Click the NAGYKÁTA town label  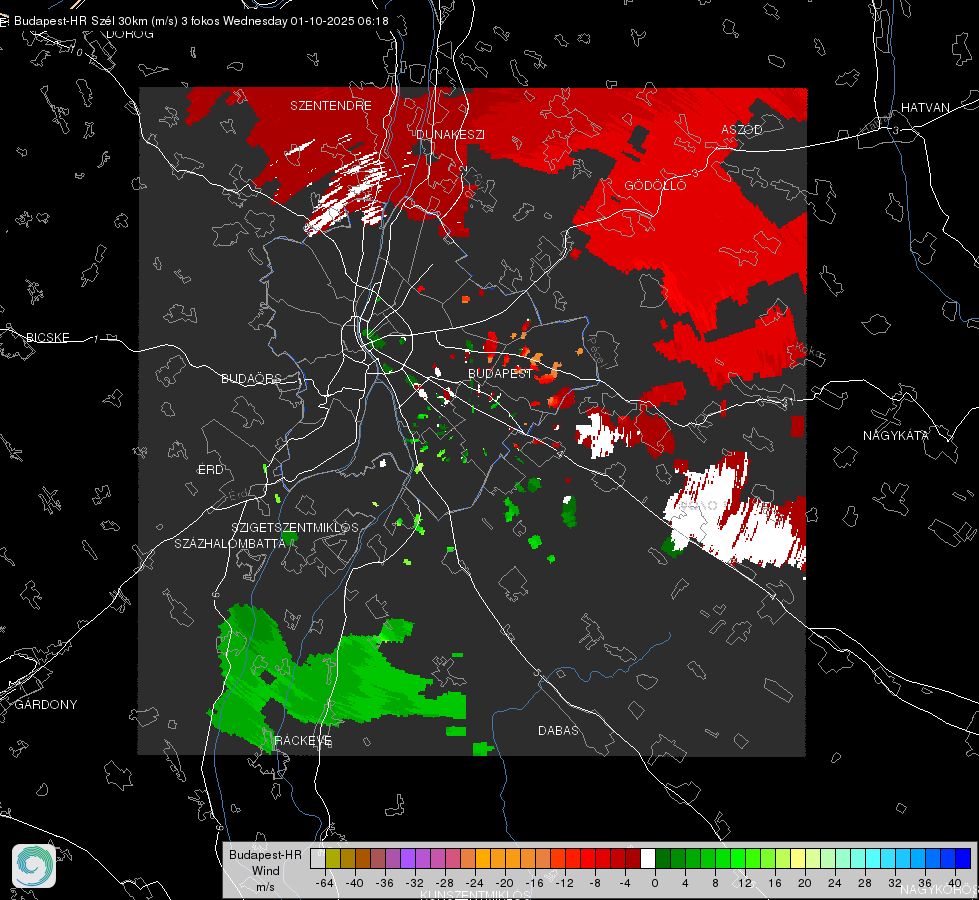[895, 435]
